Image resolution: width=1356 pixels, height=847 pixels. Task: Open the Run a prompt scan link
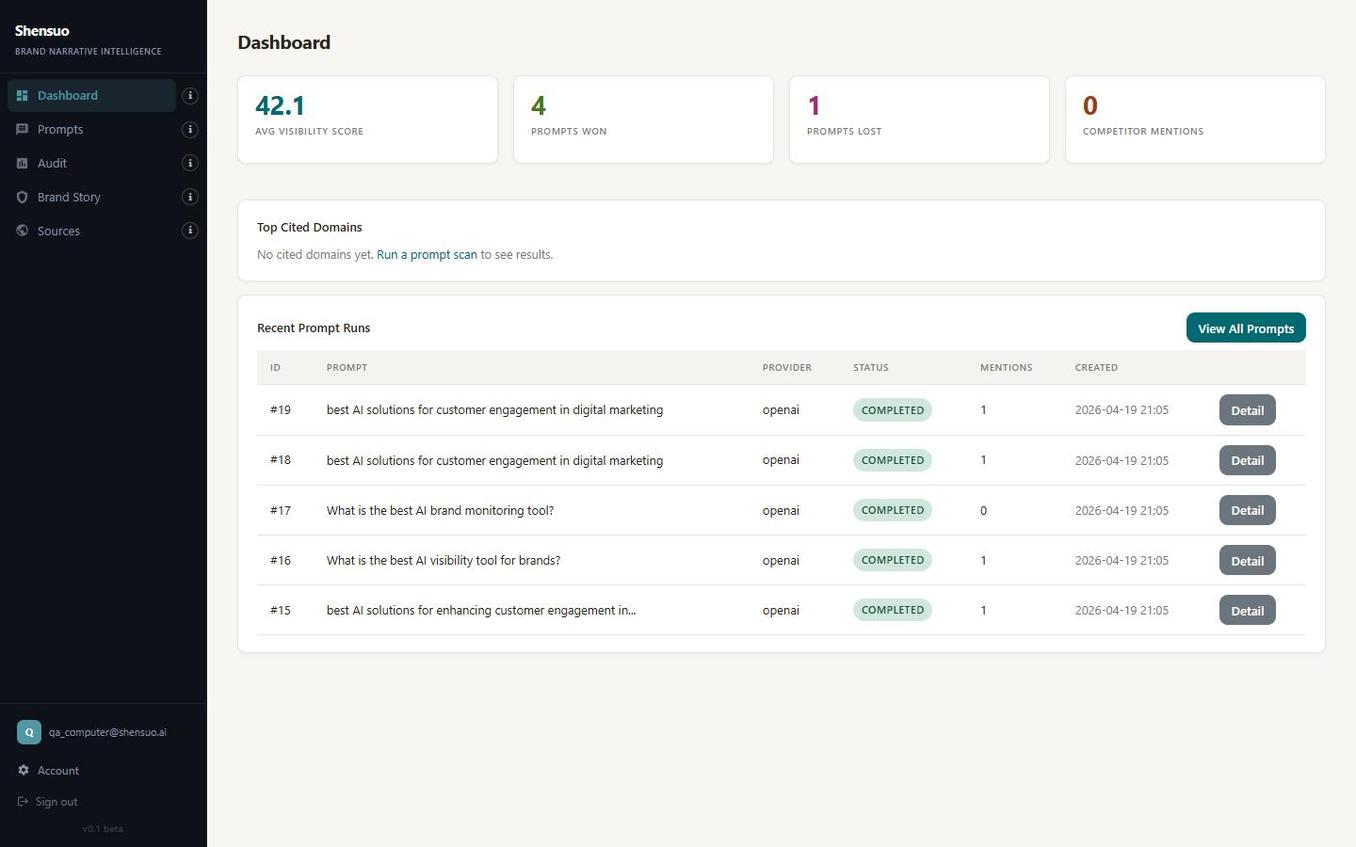(427, 254)
